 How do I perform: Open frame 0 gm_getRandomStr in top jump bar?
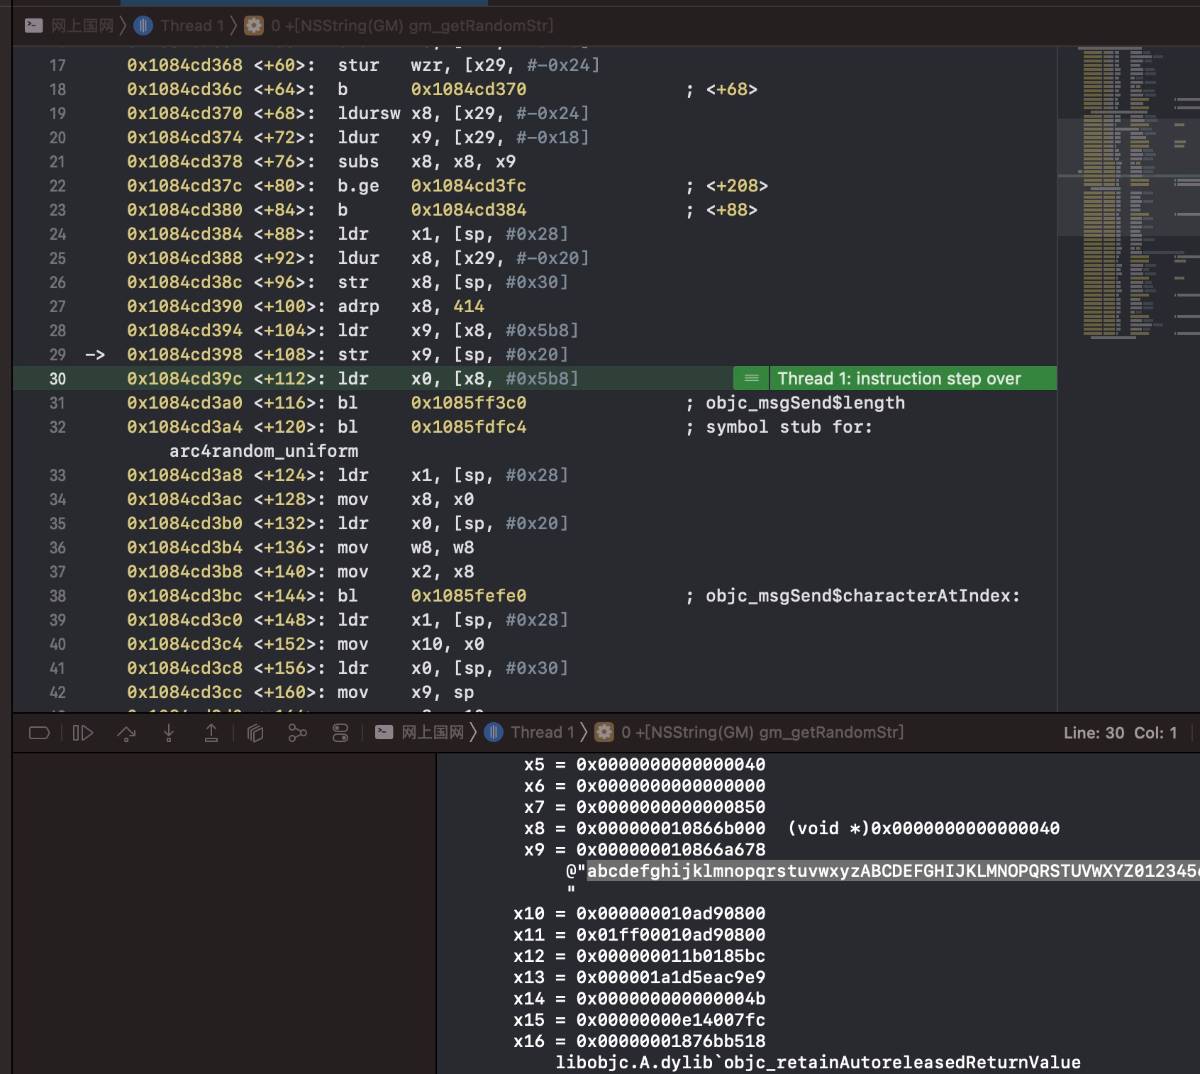(412, 25)
